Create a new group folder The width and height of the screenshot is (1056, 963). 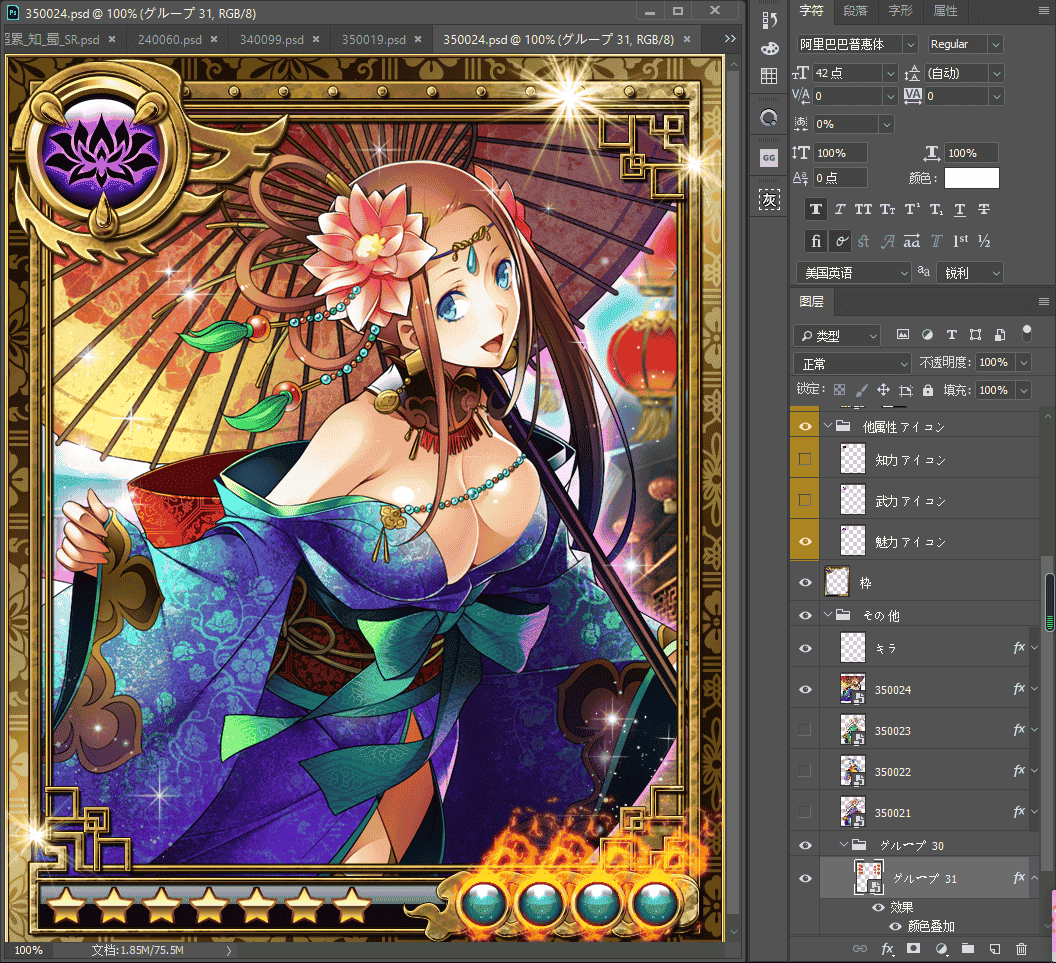968,949
